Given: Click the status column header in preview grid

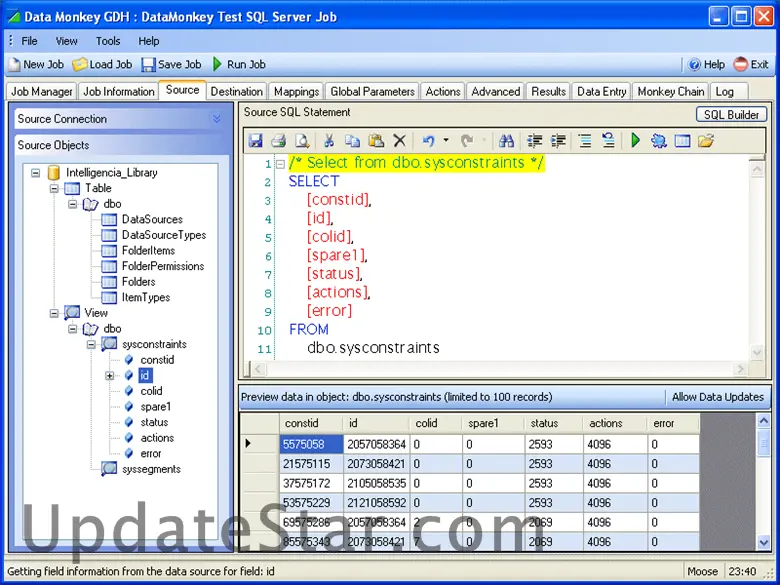Looking at the screenshot, I should pos(553,423).
